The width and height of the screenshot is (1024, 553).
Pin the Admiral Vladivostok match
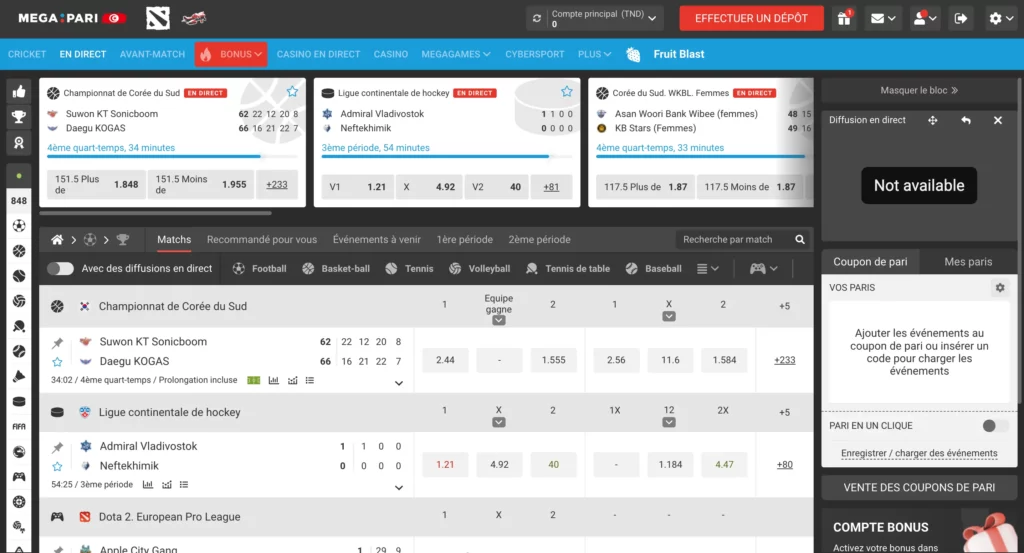[57, 447]
